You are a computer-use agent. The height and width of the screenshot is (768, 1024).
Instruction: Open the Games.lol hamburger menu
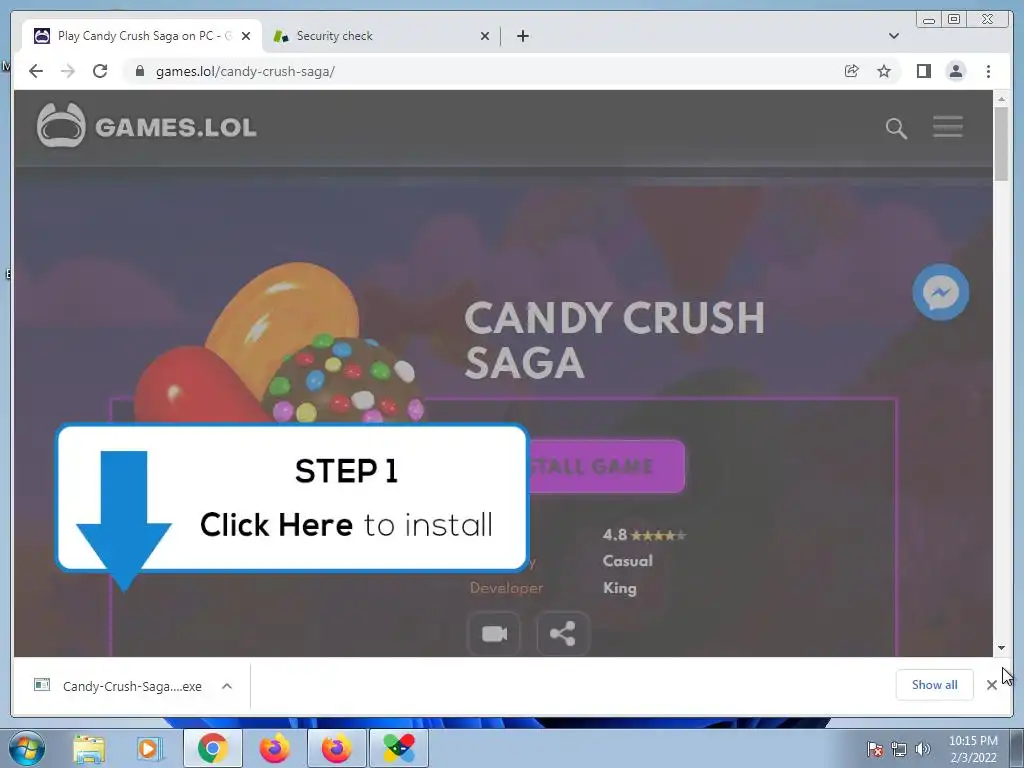tap(948, 127)
